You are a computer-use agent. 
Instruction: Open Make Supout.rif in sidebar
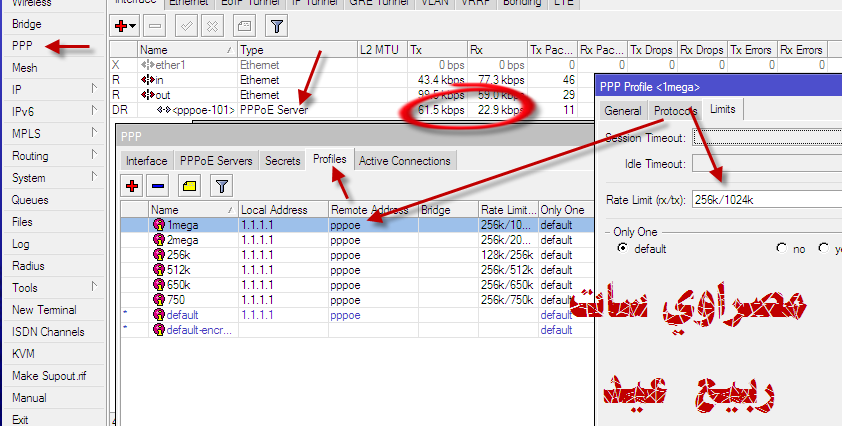pos(49,376)
